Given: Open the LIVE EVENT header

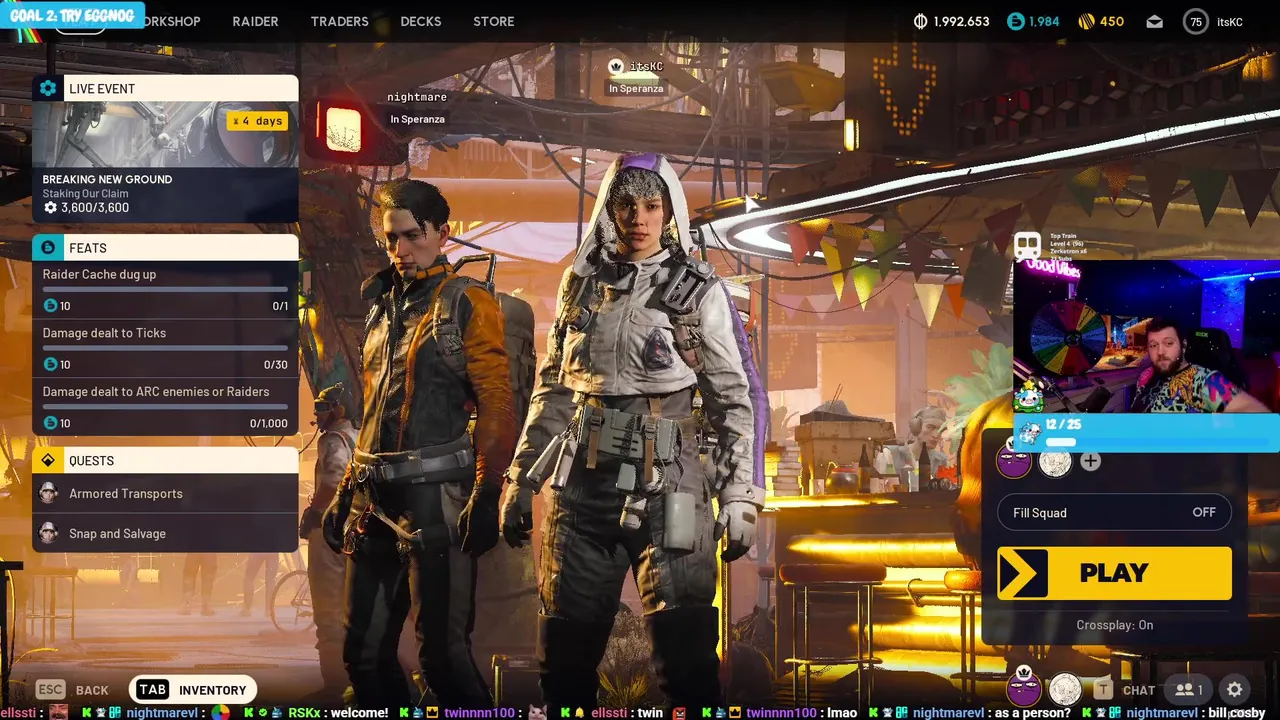Looking at the screenshot, I should click(165, 88).
